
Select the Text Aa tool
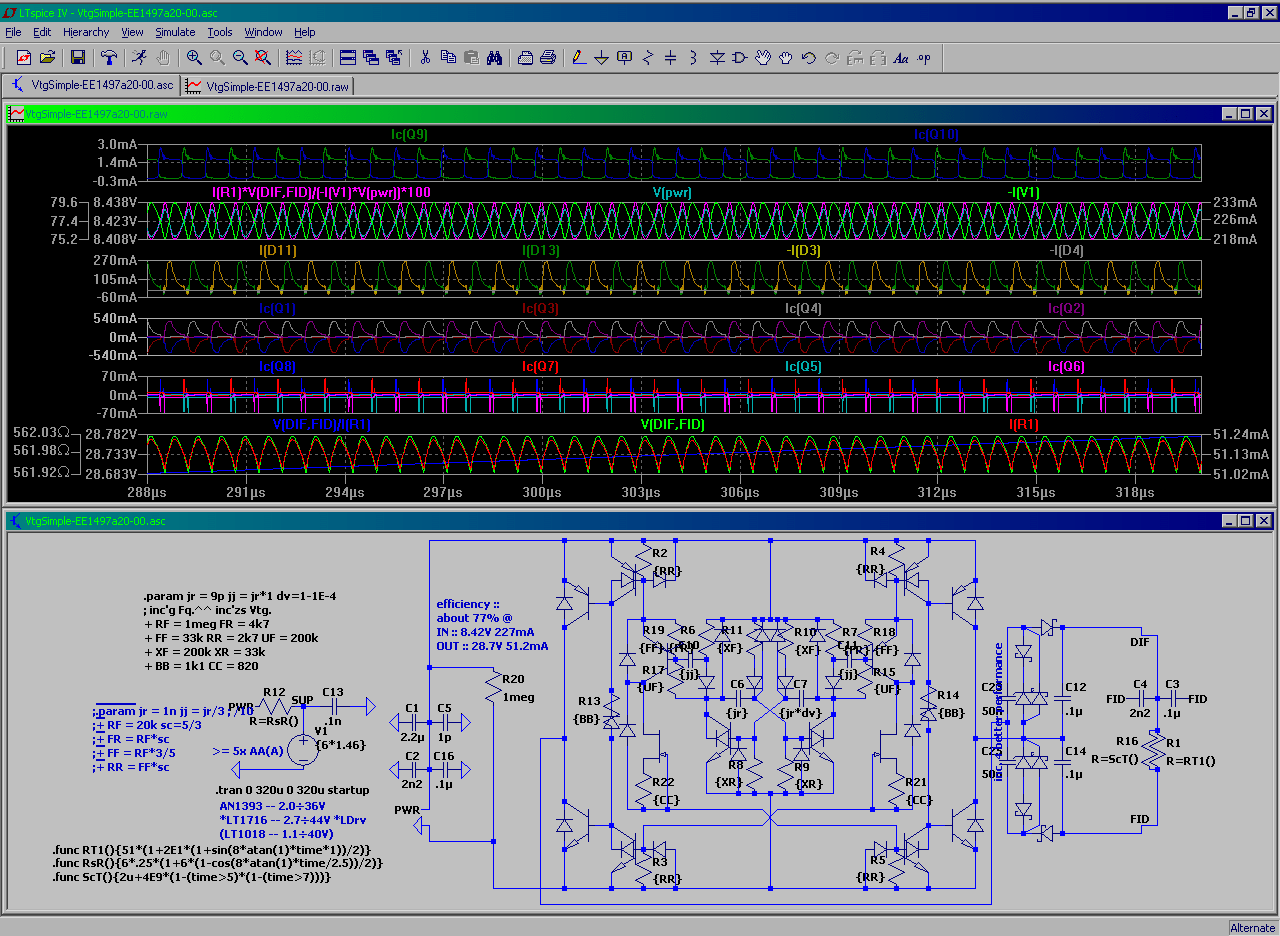[x=900, y=58]
